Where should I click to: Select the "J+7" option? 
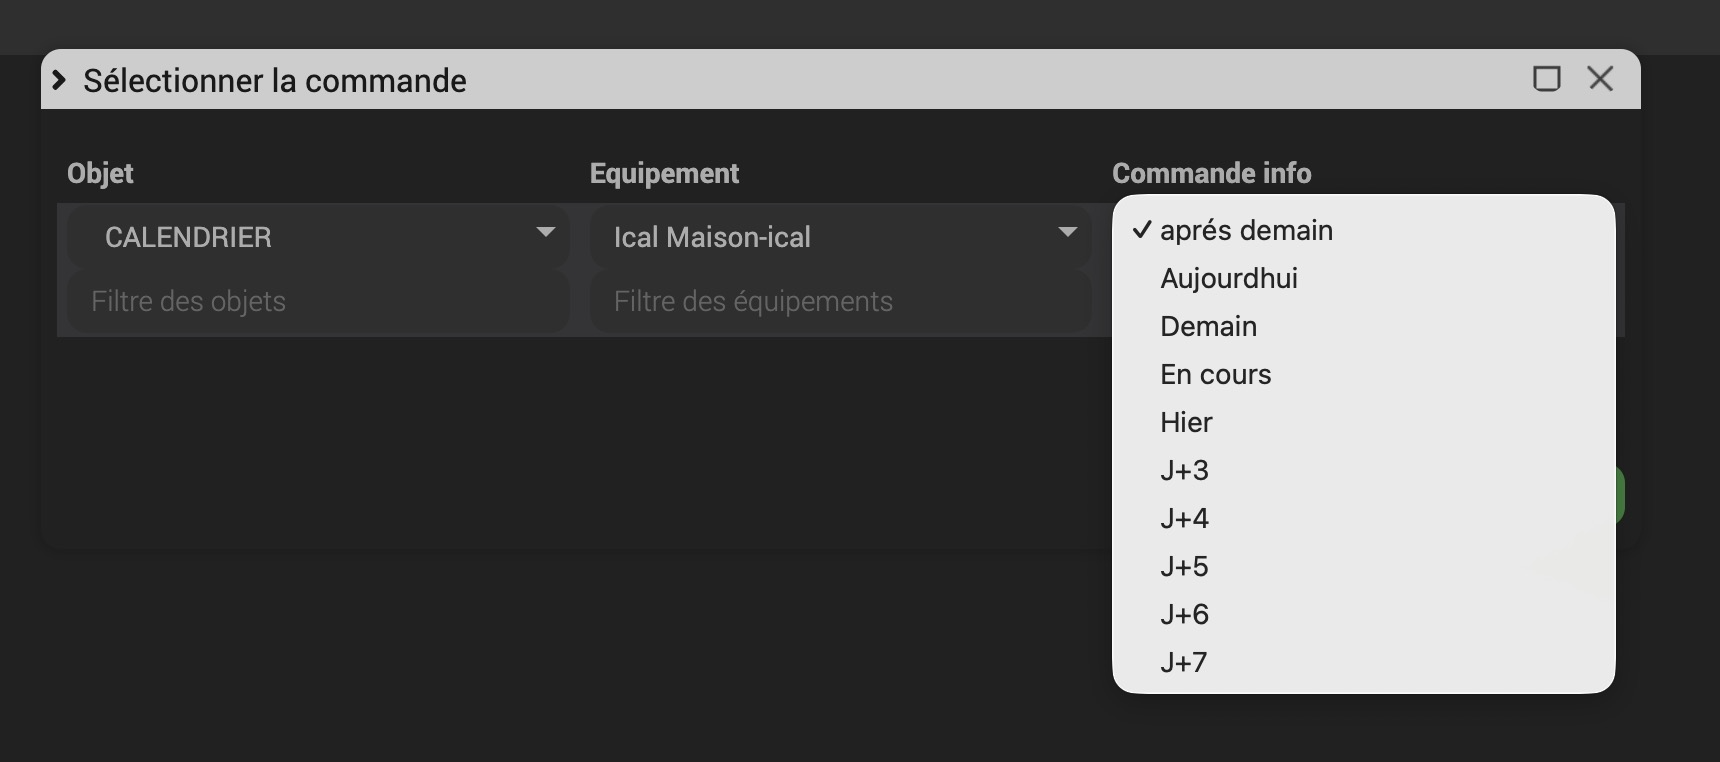(1184, 662)
